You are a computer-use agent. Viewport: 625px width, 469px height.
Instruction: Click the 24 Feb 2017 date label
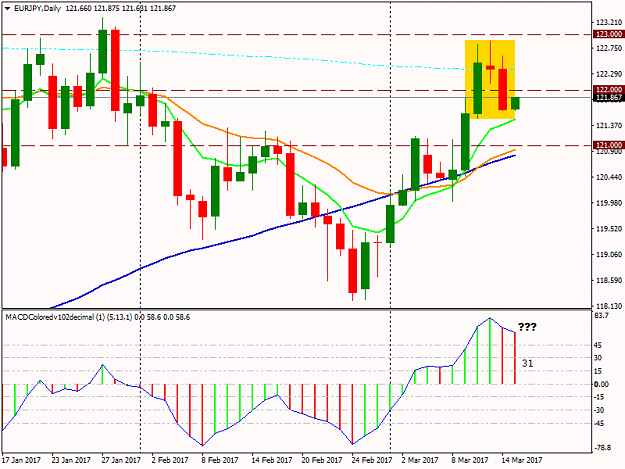click(x=372, y=460)
